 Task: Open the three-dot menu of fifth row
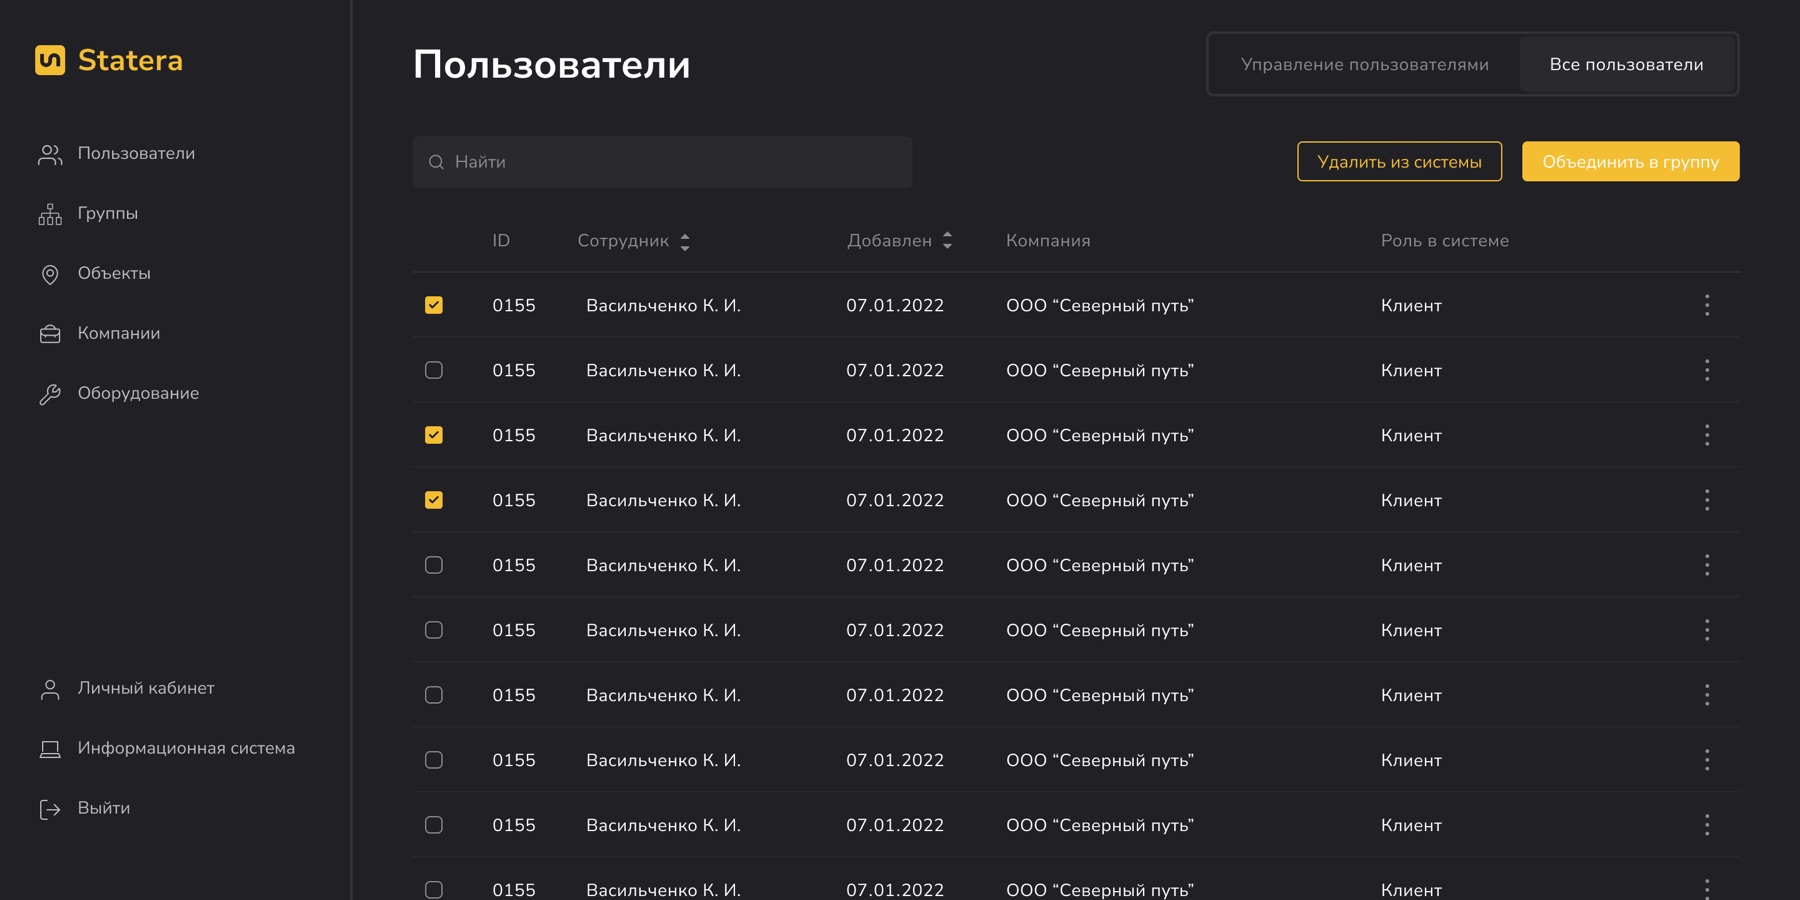point(1707,565)
